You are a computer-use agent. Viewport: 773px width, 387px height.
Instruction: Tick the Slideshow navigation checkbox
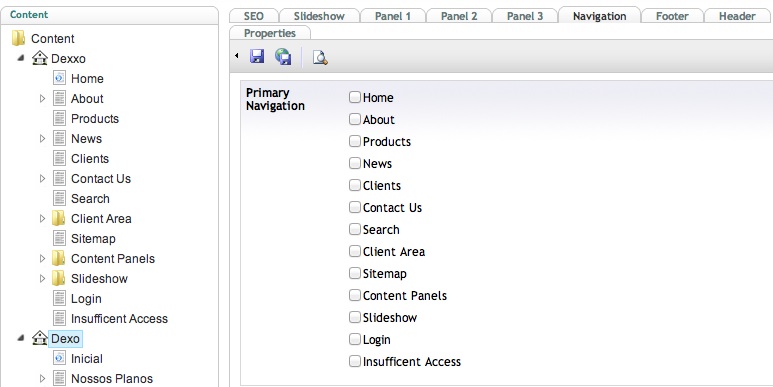click(355, 317)
